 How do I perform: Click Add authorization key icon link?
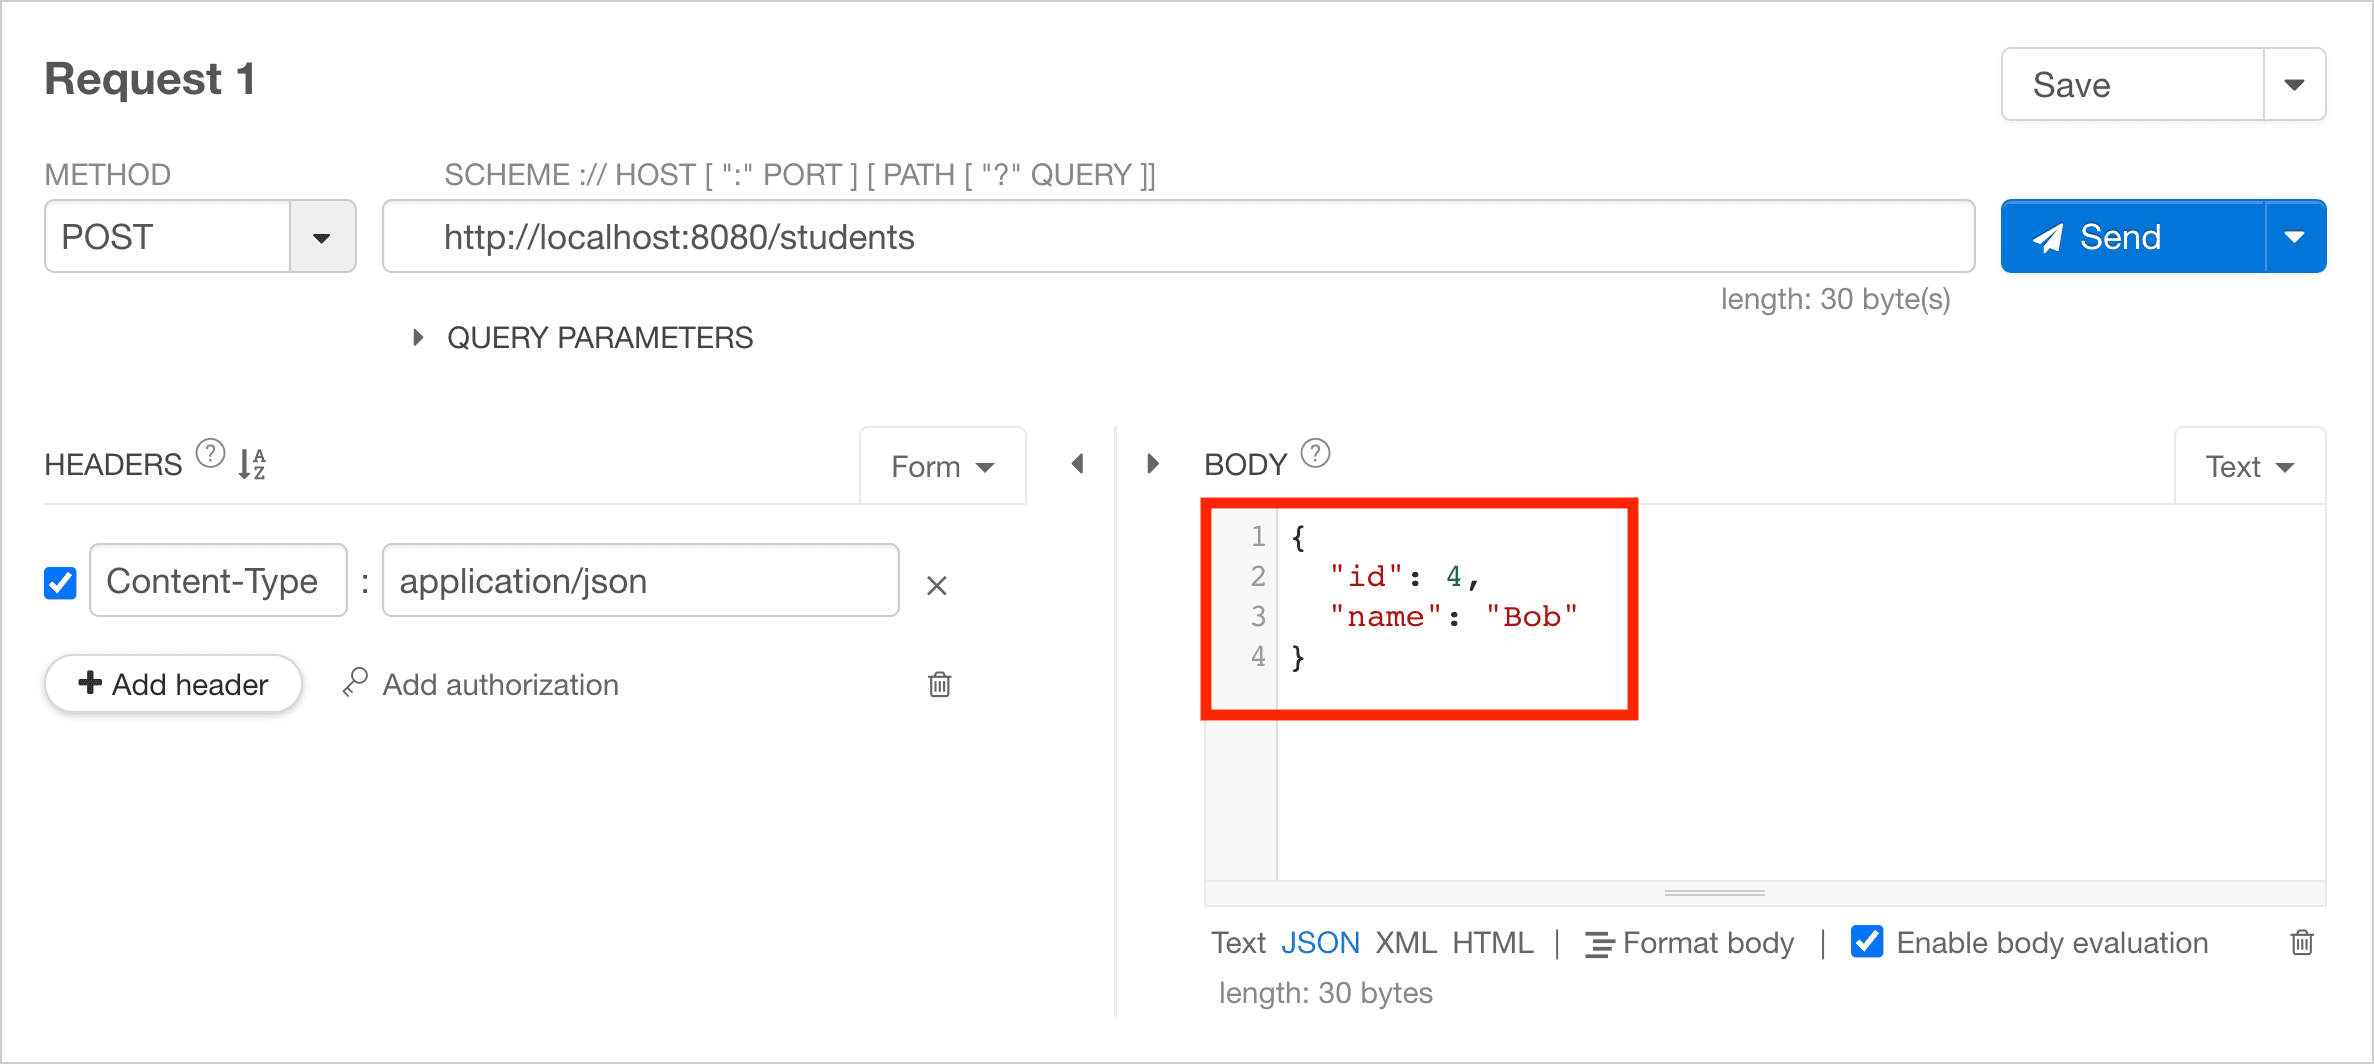[480, 684]
